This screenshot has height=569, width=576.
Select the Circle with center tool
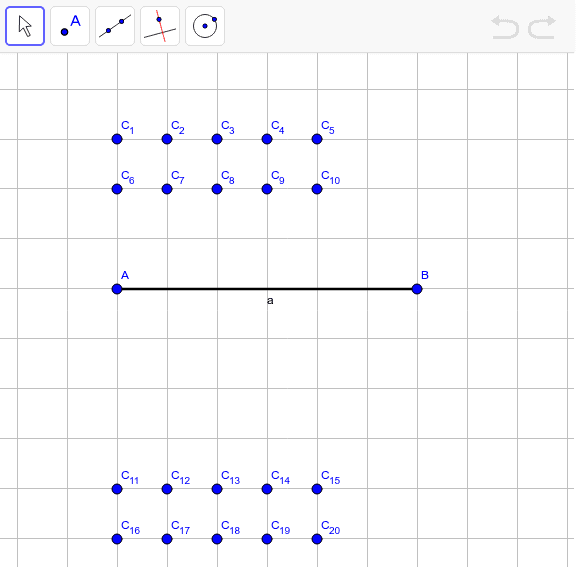(x=205, y=26)
